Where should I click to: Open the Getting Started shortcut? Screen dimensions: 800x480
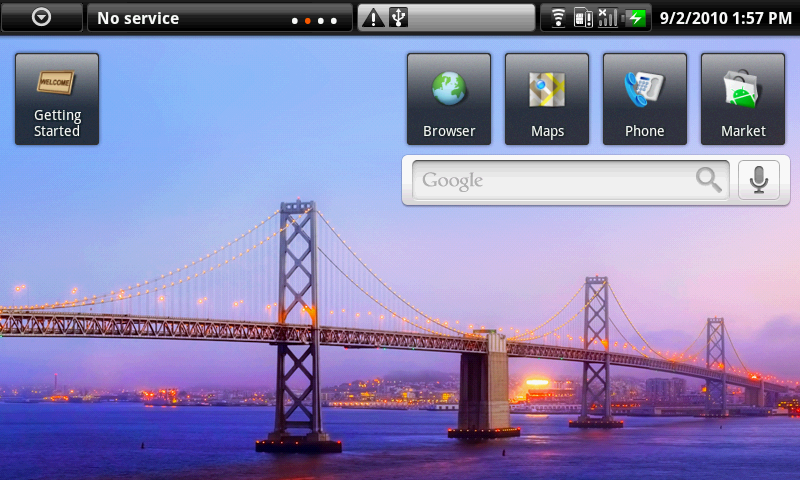coord(57,99)
